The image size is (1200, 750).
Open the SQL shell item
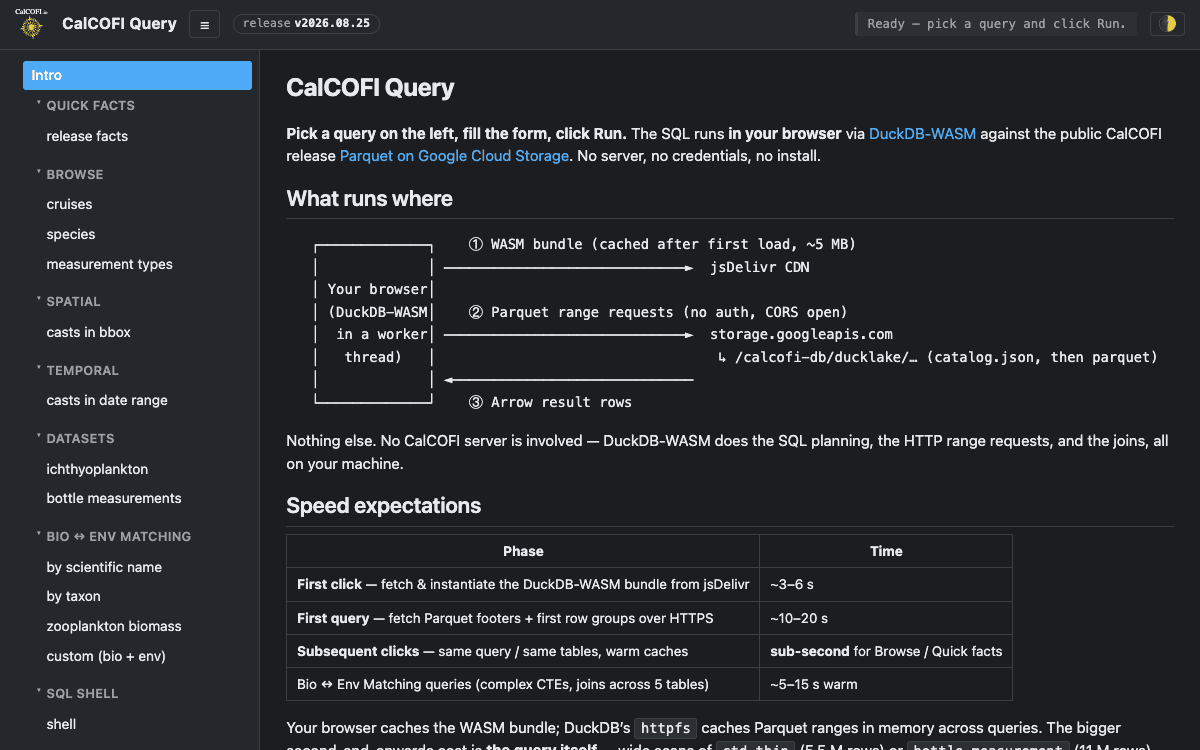point(61,724)
